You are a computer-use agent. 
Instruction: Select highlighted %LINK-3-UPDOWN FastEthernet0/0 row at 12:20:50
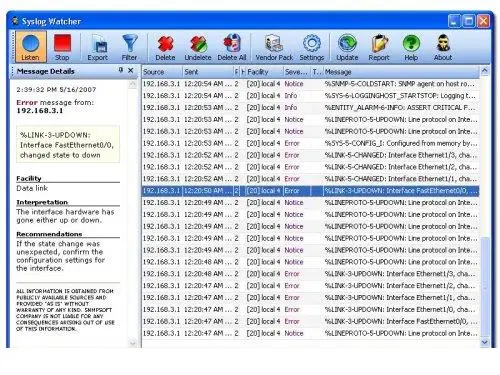pyautogui.click(x=310, y=191)
